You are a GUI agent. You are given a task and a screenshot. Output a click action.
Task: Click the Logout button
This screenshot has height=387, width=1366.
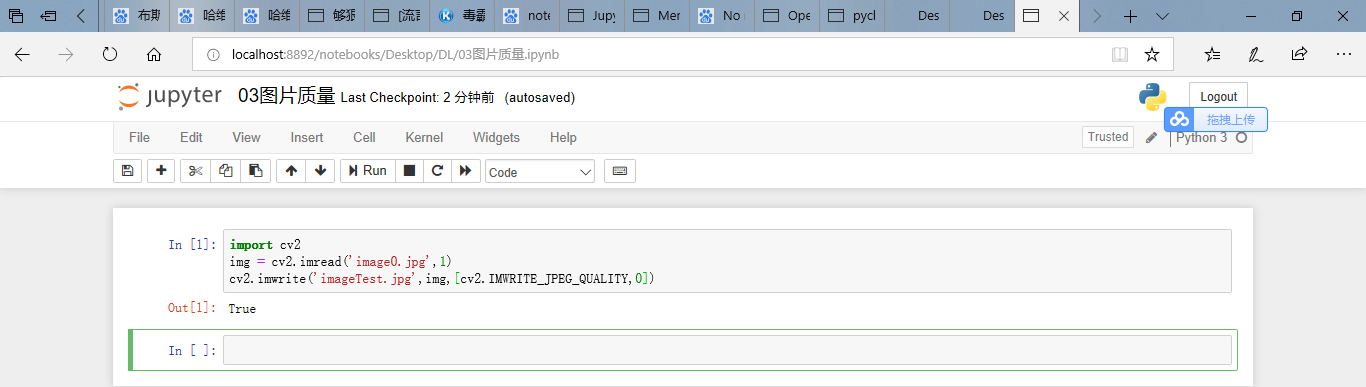tap(1218, 97)
